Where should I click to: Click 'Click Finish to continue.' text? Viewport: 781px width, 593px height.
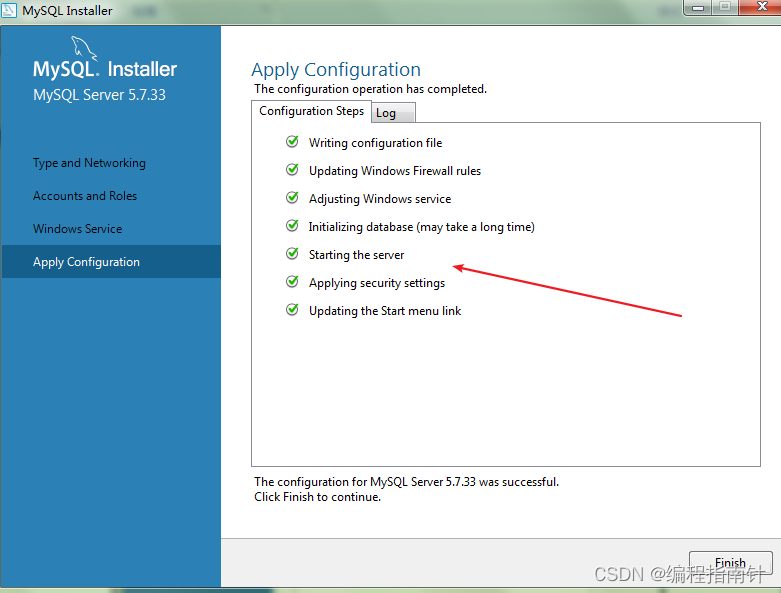(317, 497)
